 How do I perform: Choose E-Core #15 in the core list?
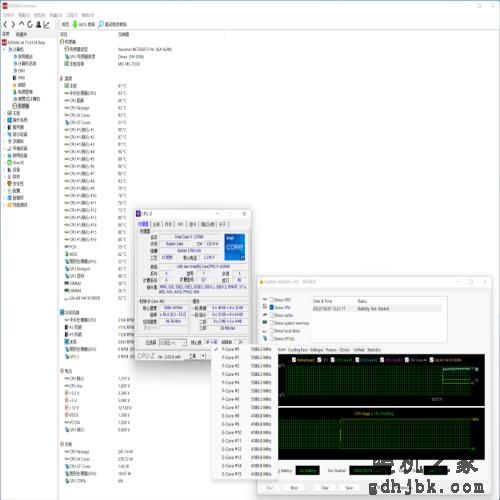click(245, 474)
